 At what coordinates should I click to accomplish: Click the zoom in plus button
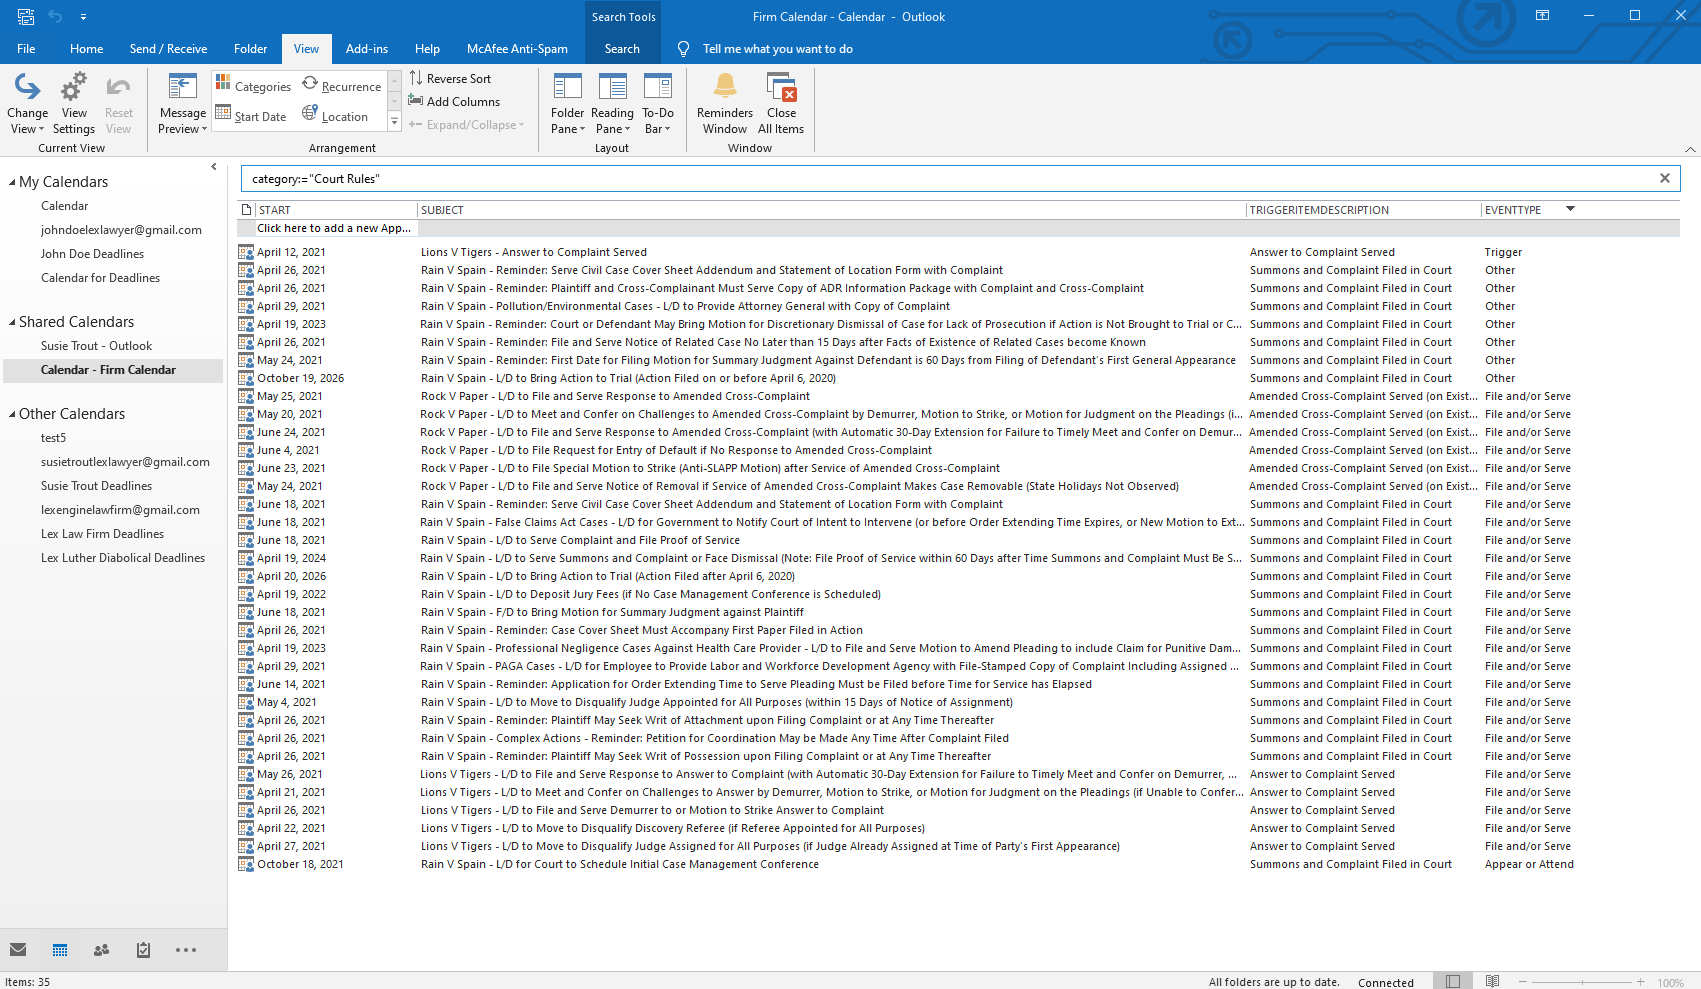point(1641,982)
